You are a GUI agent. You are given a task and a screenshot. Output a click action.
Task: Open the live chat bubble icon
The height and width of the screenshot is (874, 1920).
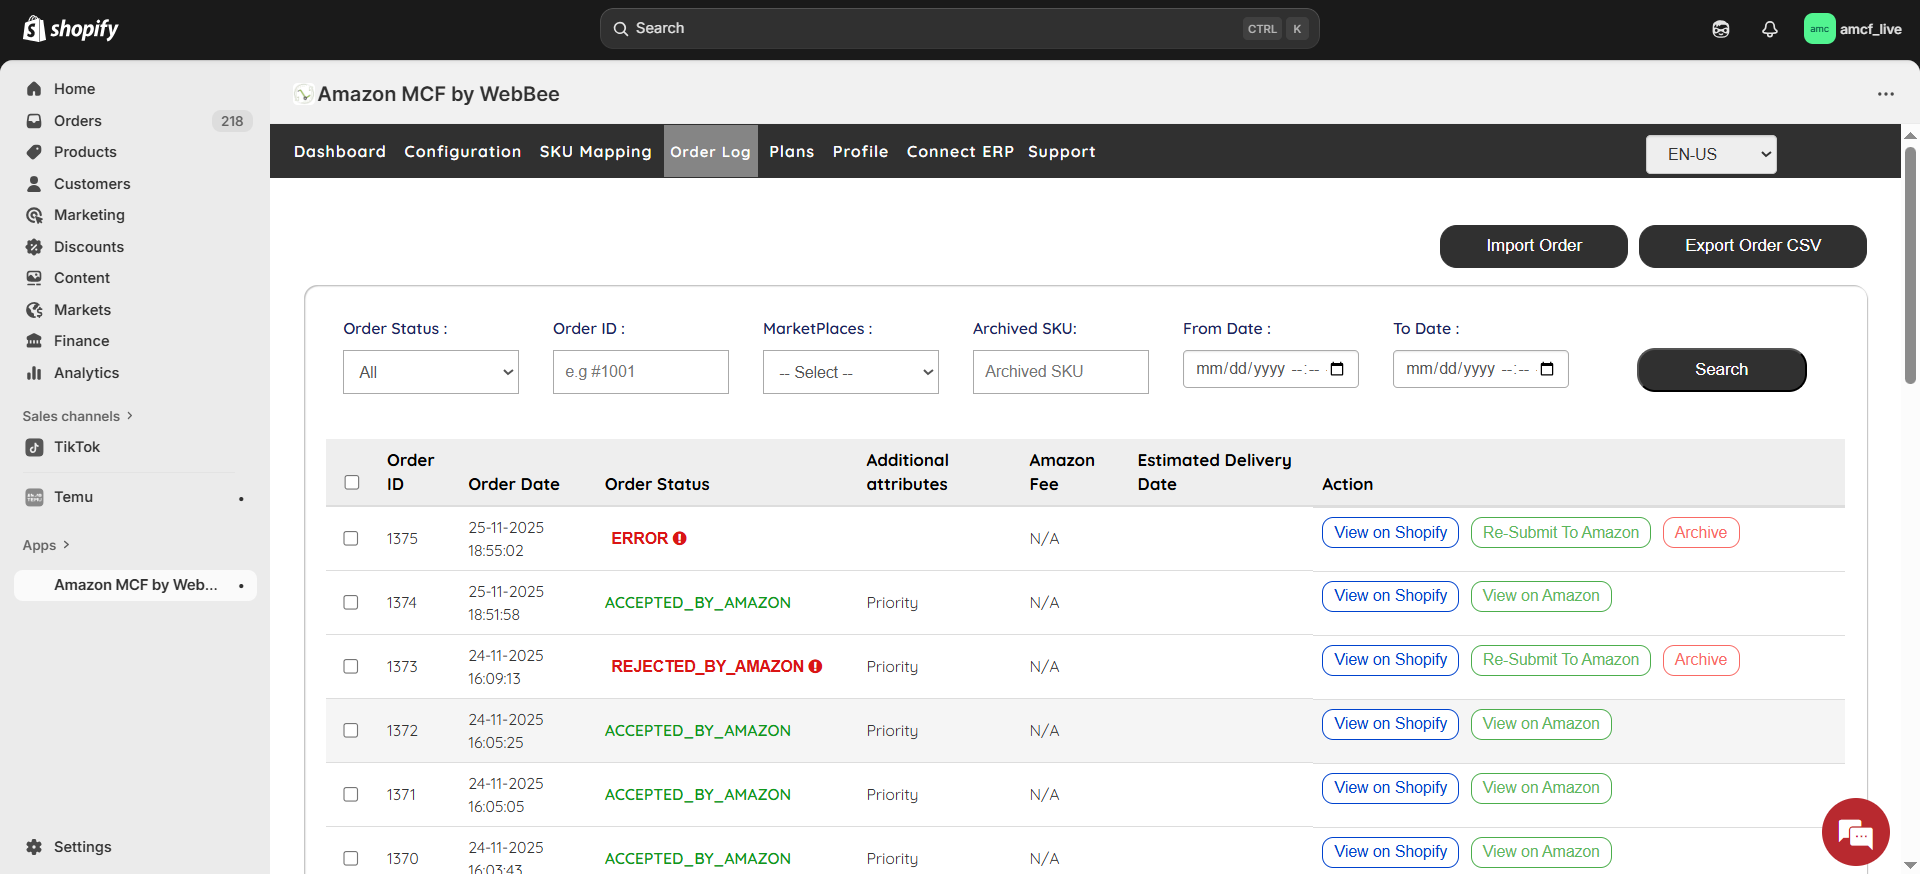pos(1855,832)
